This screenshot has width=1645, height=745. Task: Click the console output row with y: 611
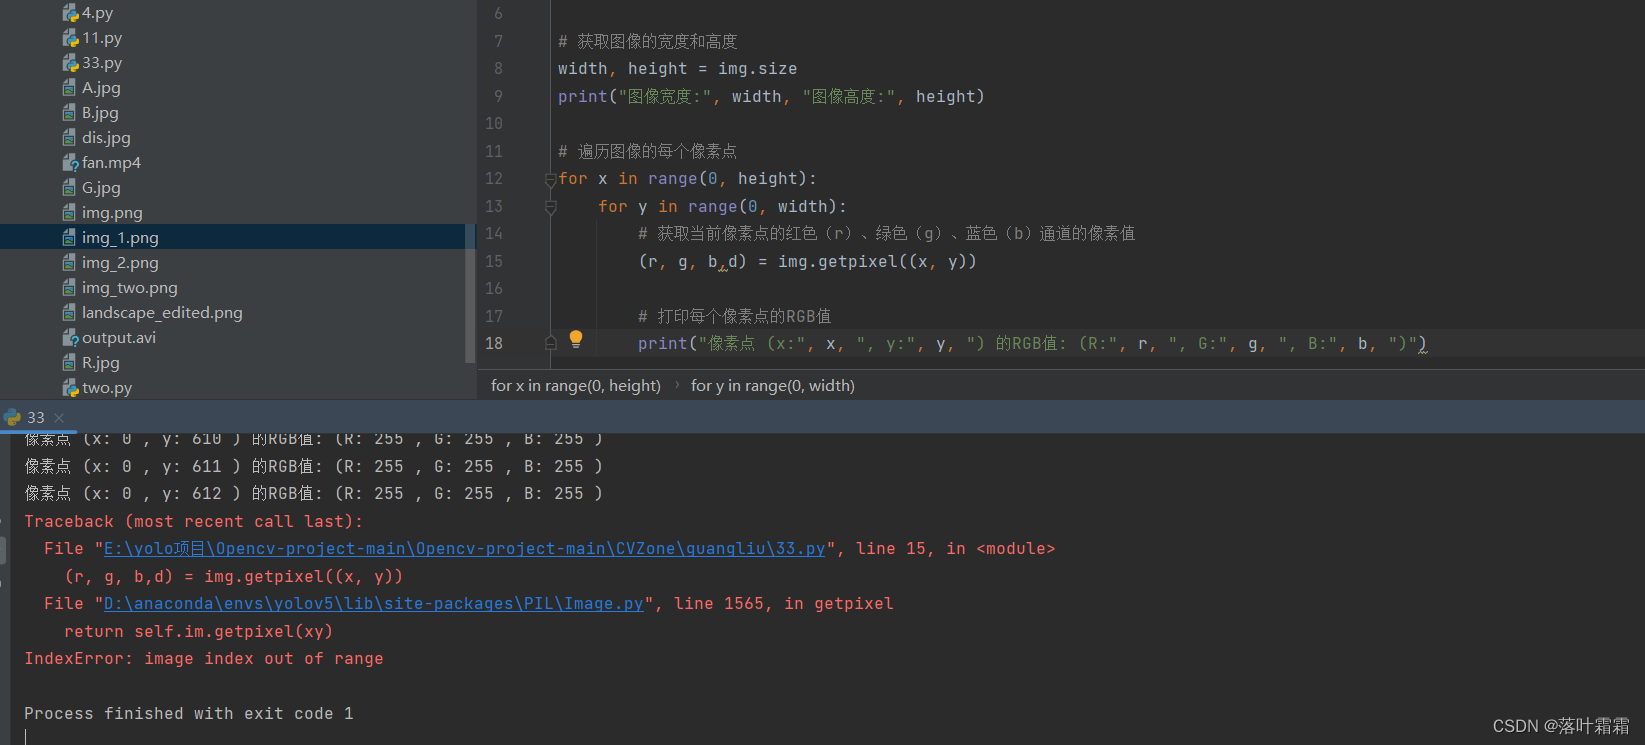coord(313,467)
